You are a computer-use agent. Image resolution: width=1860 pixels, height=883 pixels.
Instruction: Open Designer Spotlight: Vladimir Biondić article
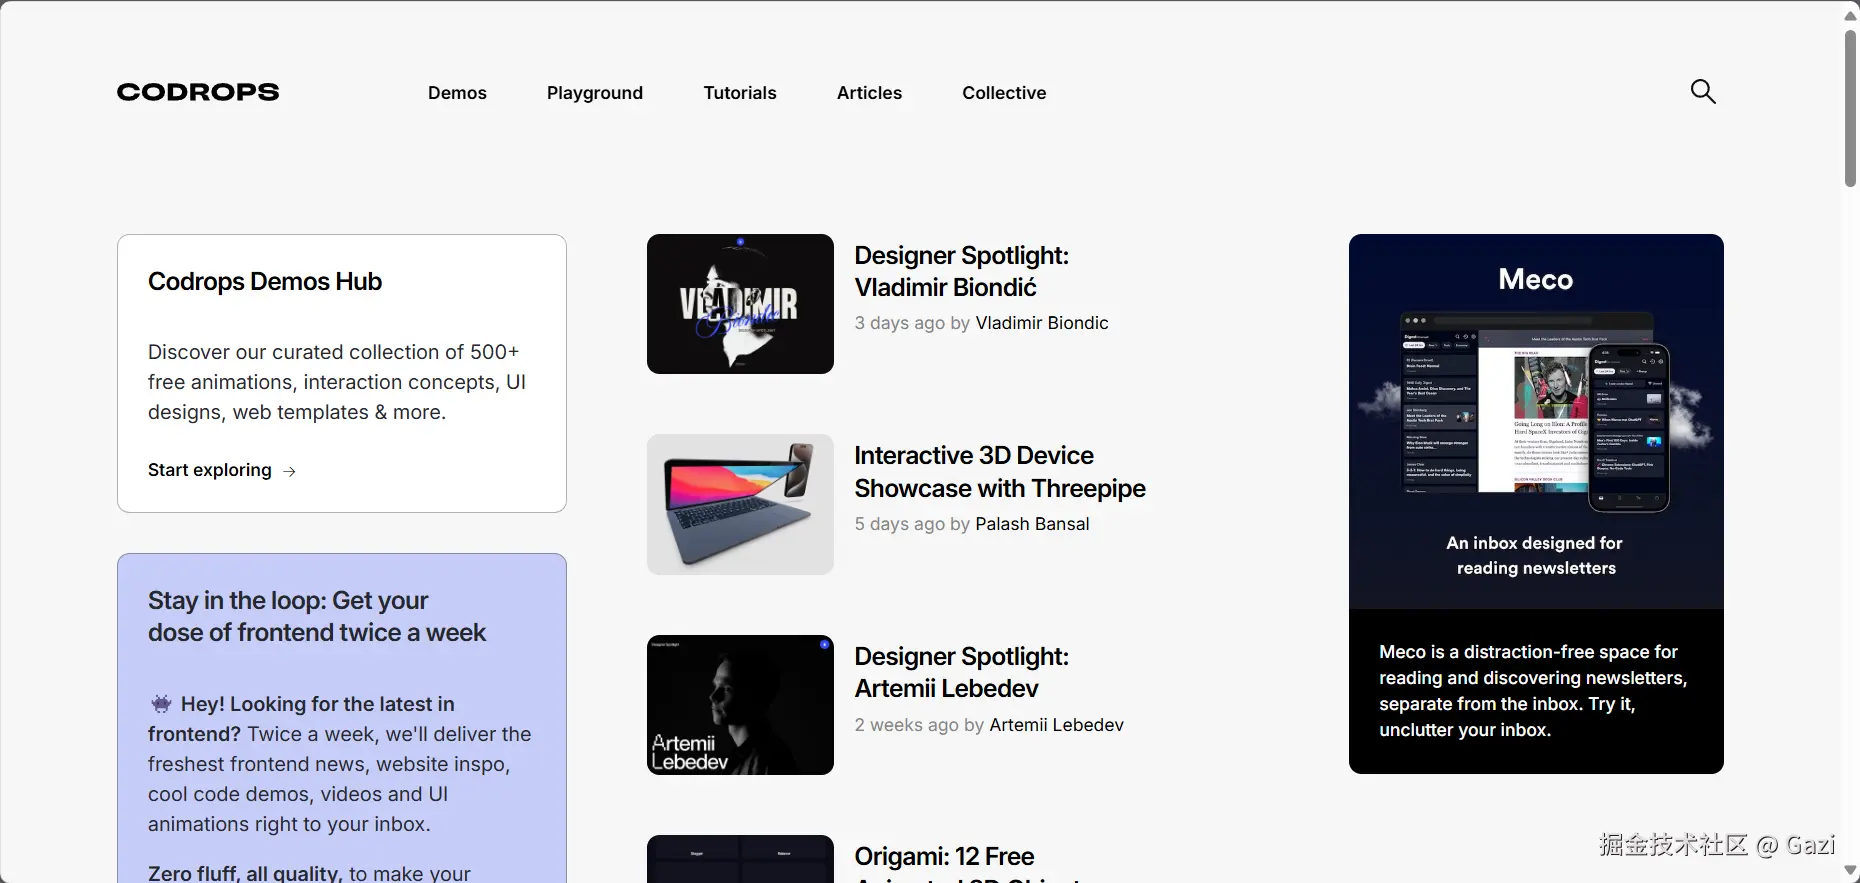(961, 271)
